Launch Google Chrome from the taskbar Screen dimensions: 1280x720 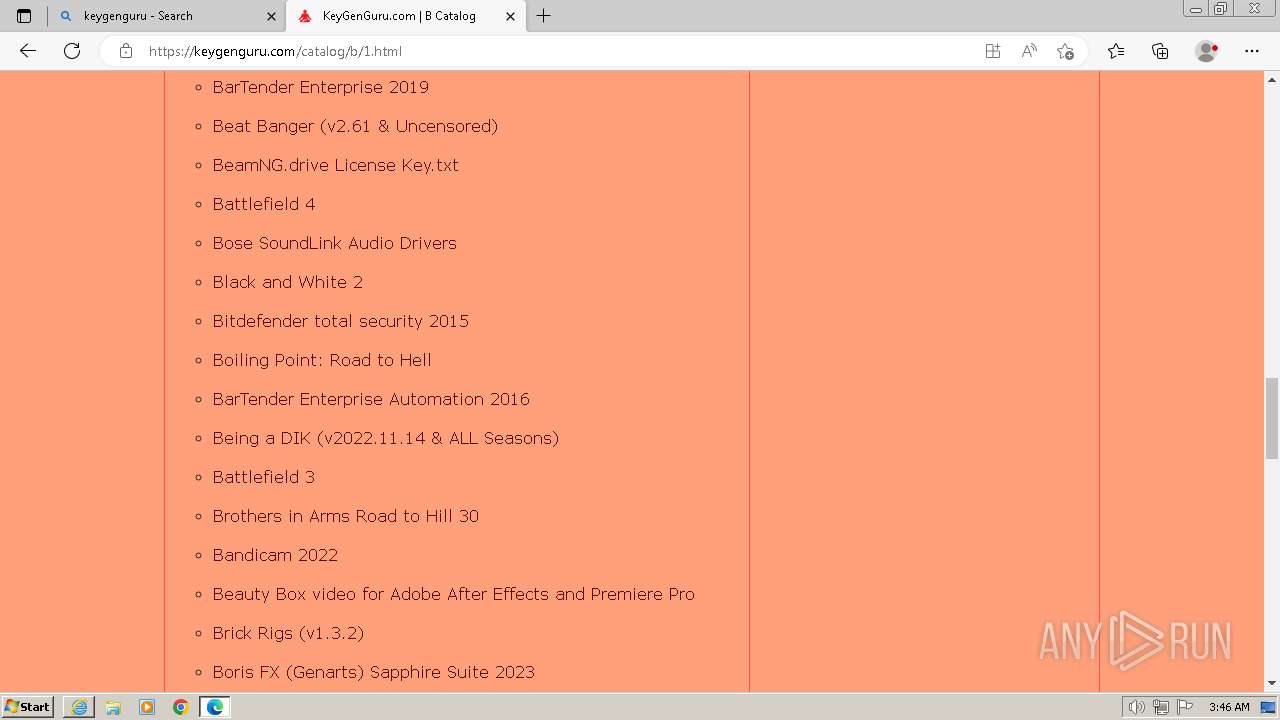(x=180, y=707)
